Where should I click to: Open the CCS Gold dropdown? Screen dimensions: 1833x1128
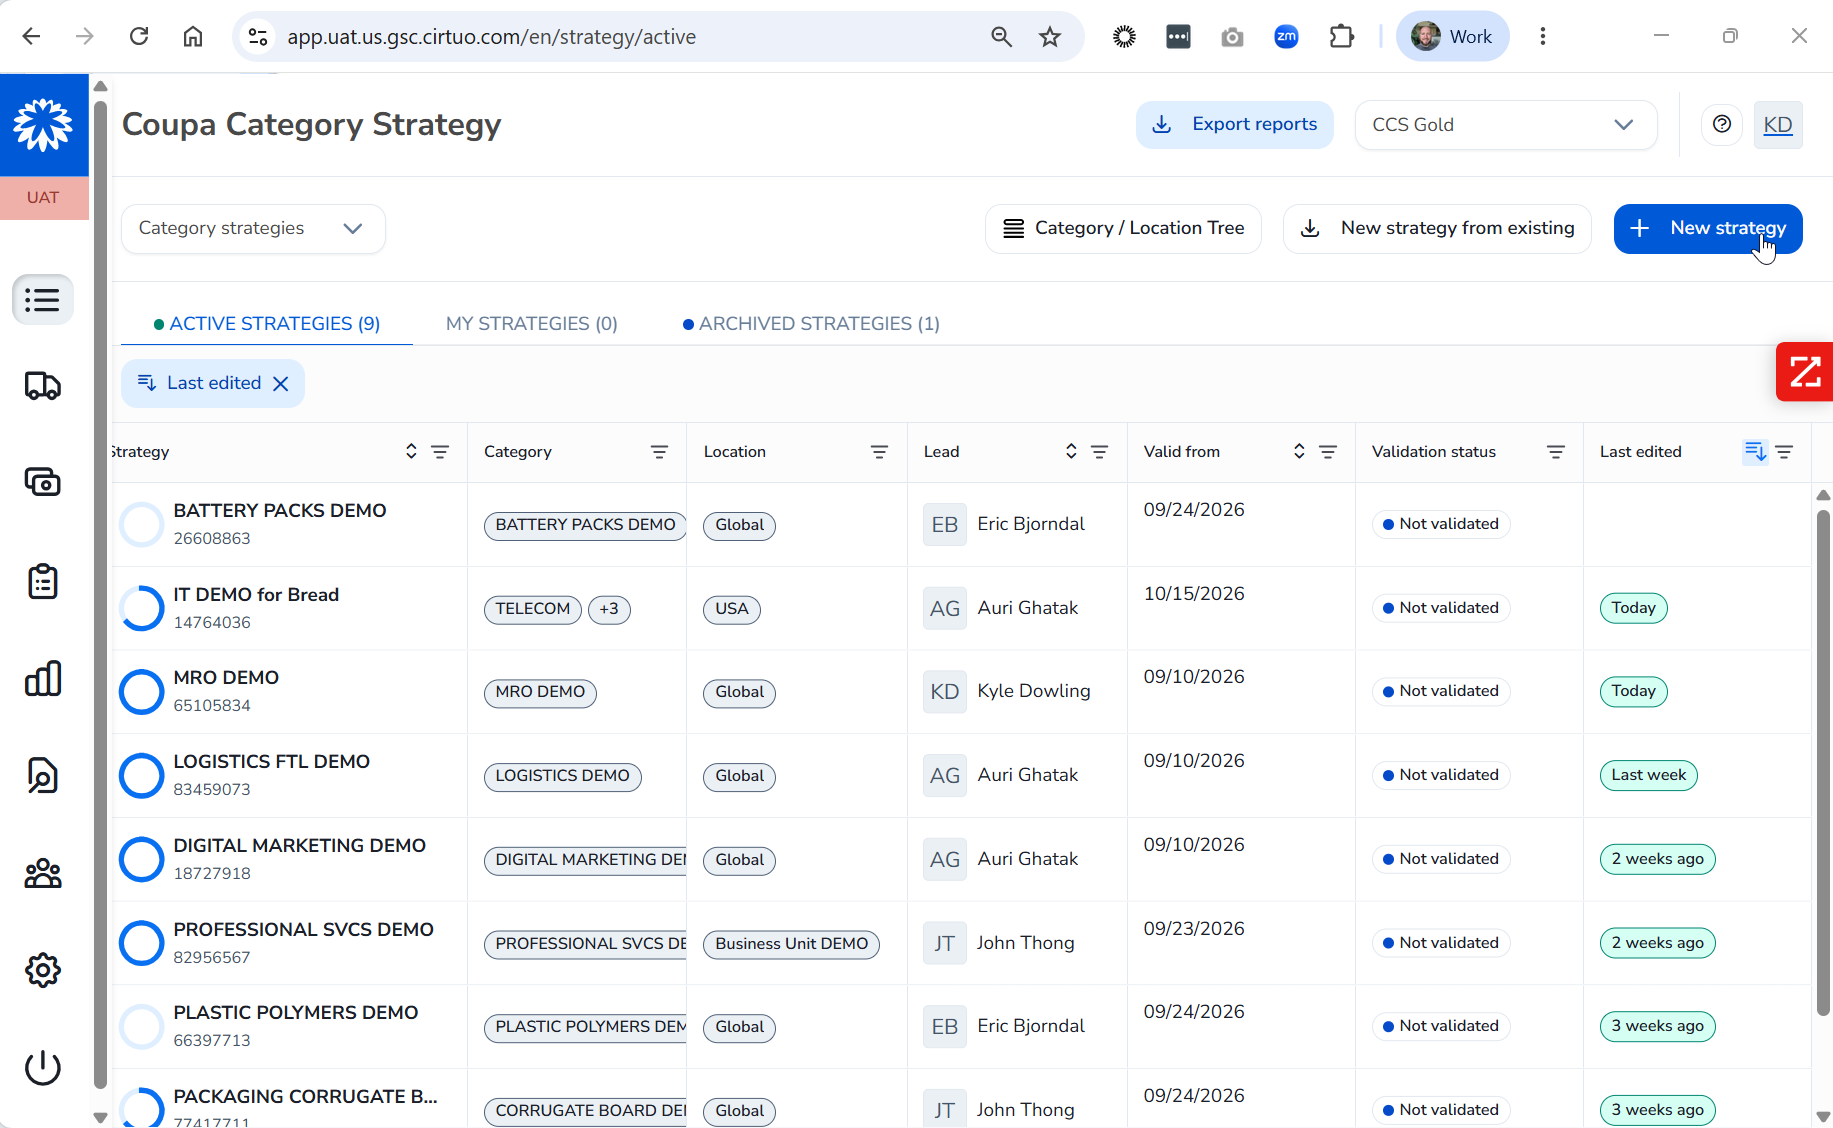point(1505,125)
